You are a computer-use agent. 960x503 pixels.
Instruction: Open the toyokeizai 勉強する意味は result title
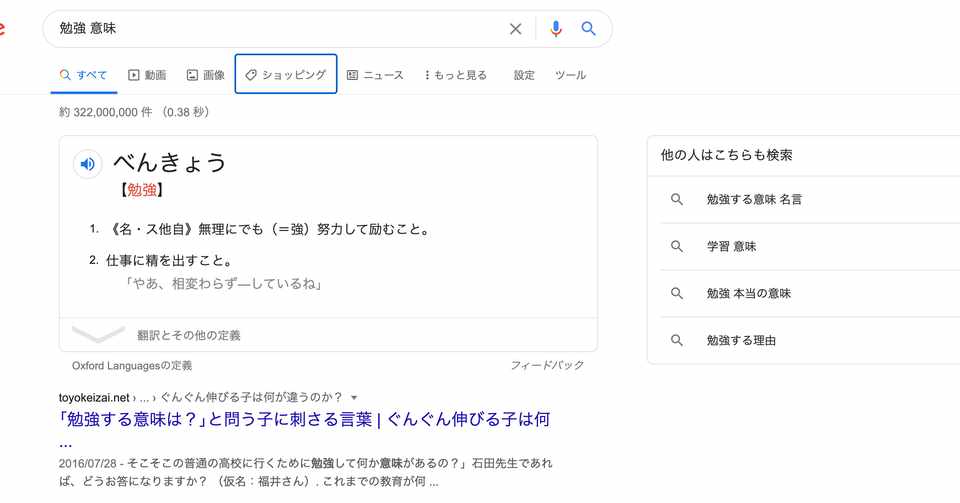pos(304,419)
